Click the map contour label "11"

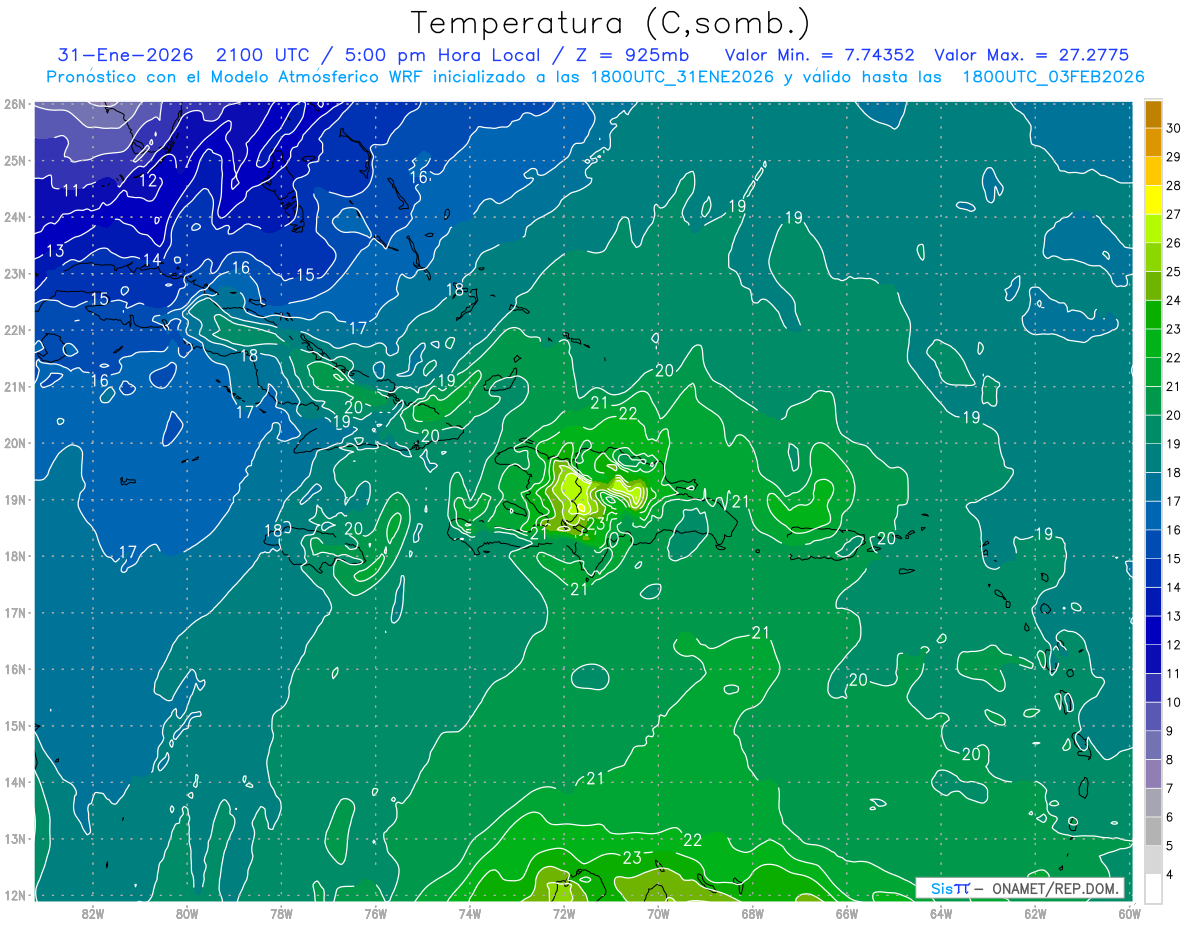[x=71, y=191]
